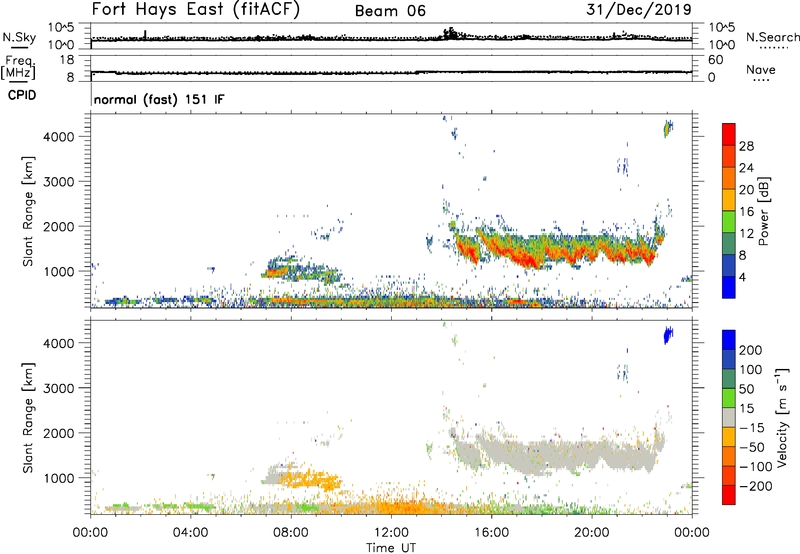Click the 'N.Sky' axis label
Viewport: 800px width, 554px height.
19,37
